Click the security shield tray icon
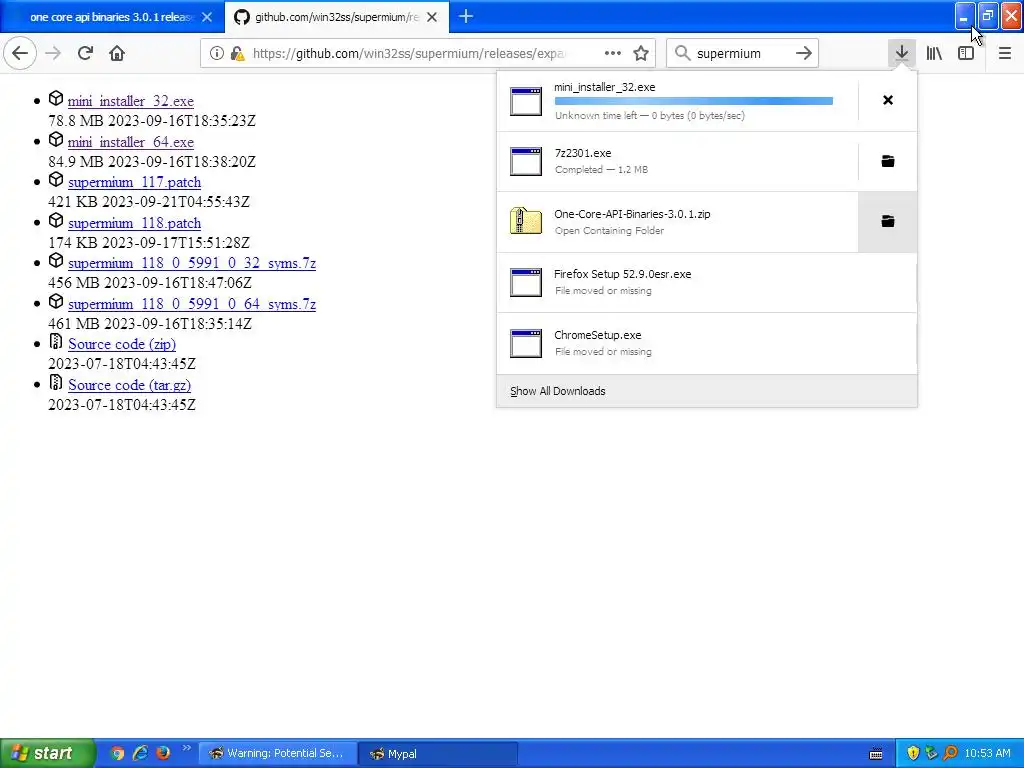Image resolution: width=1024 pixels, height=768 pixels. pyautogui.click(x=913, y=753)
